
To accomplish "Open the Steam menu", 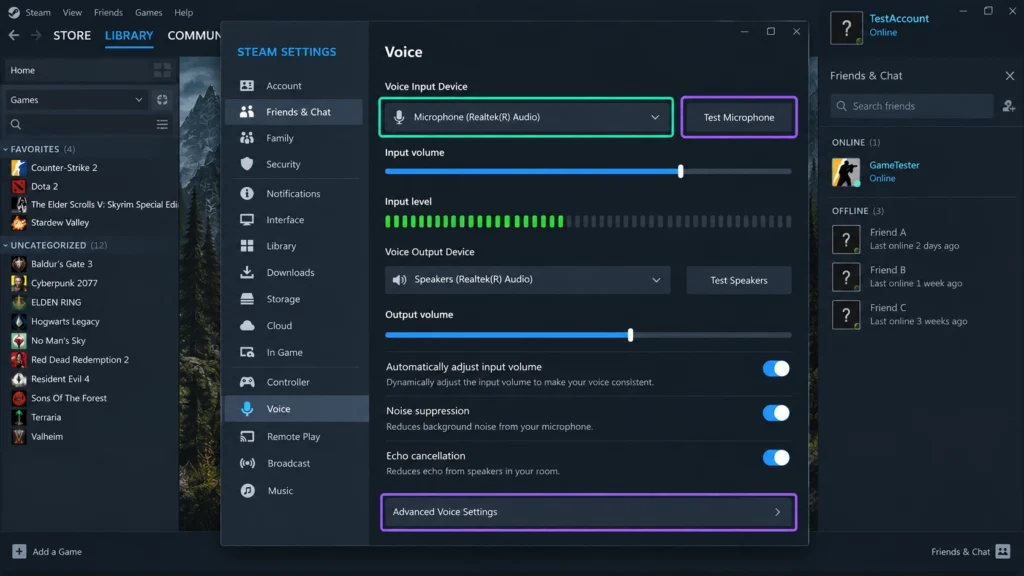I will click(38, 12).
